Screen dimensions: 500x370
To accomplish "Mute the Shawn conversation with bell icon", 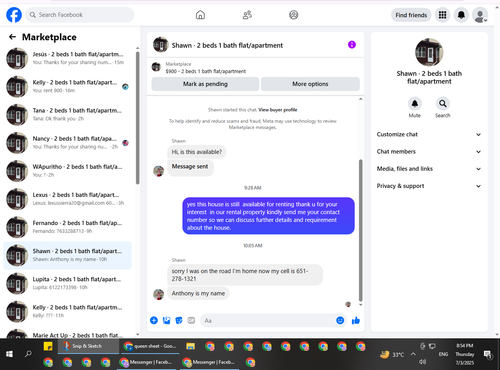I will point(415,104).
